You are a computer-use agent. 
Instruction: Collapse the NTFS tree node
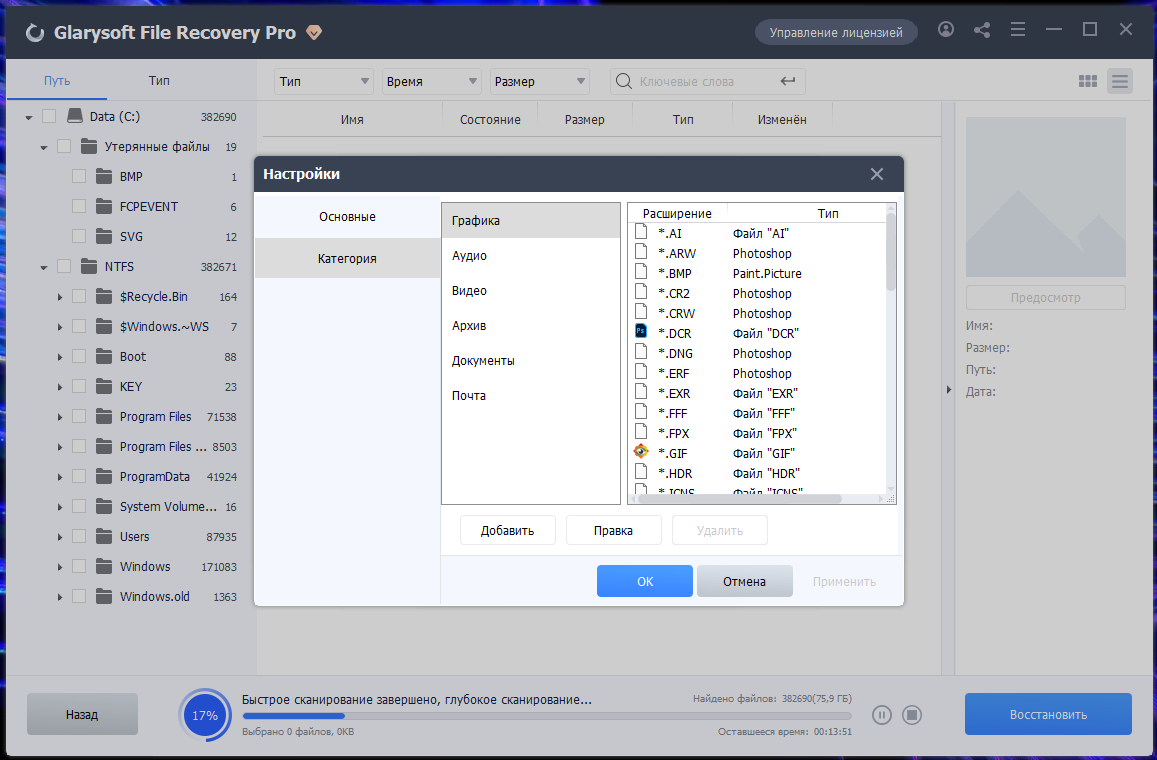44,267
